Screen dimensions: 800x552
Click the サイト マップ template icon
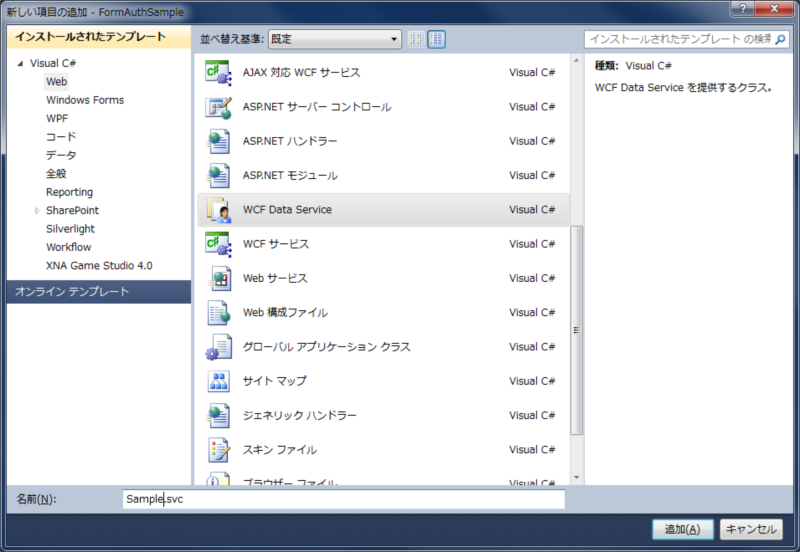coord(219,381)
